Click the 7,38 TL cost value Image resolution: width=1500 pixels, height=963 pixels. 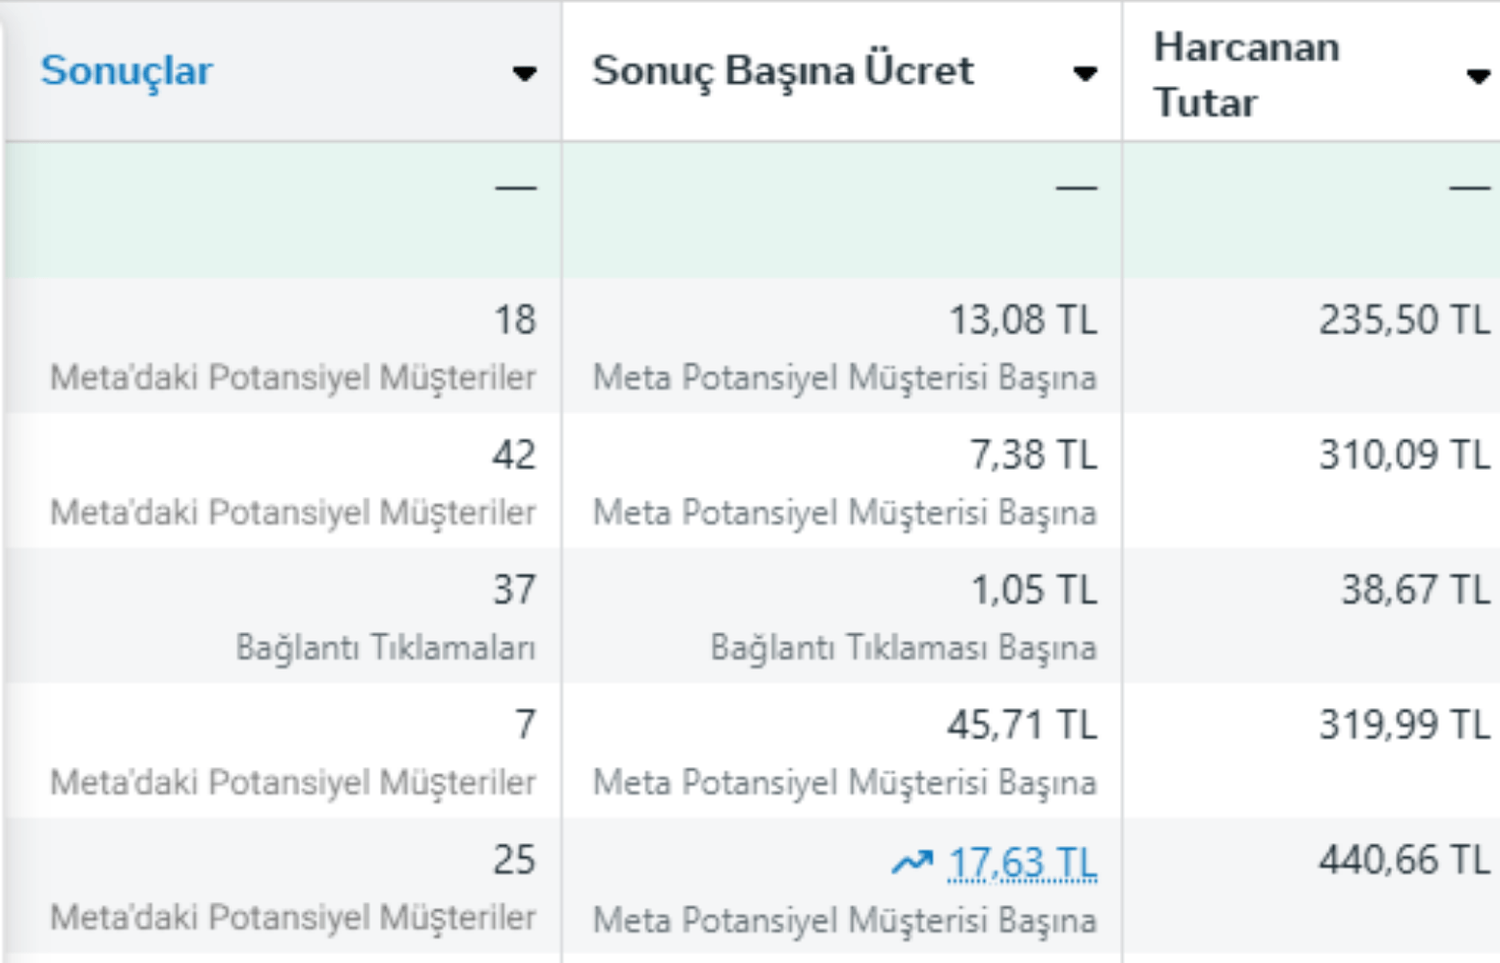coord(1033,455)
